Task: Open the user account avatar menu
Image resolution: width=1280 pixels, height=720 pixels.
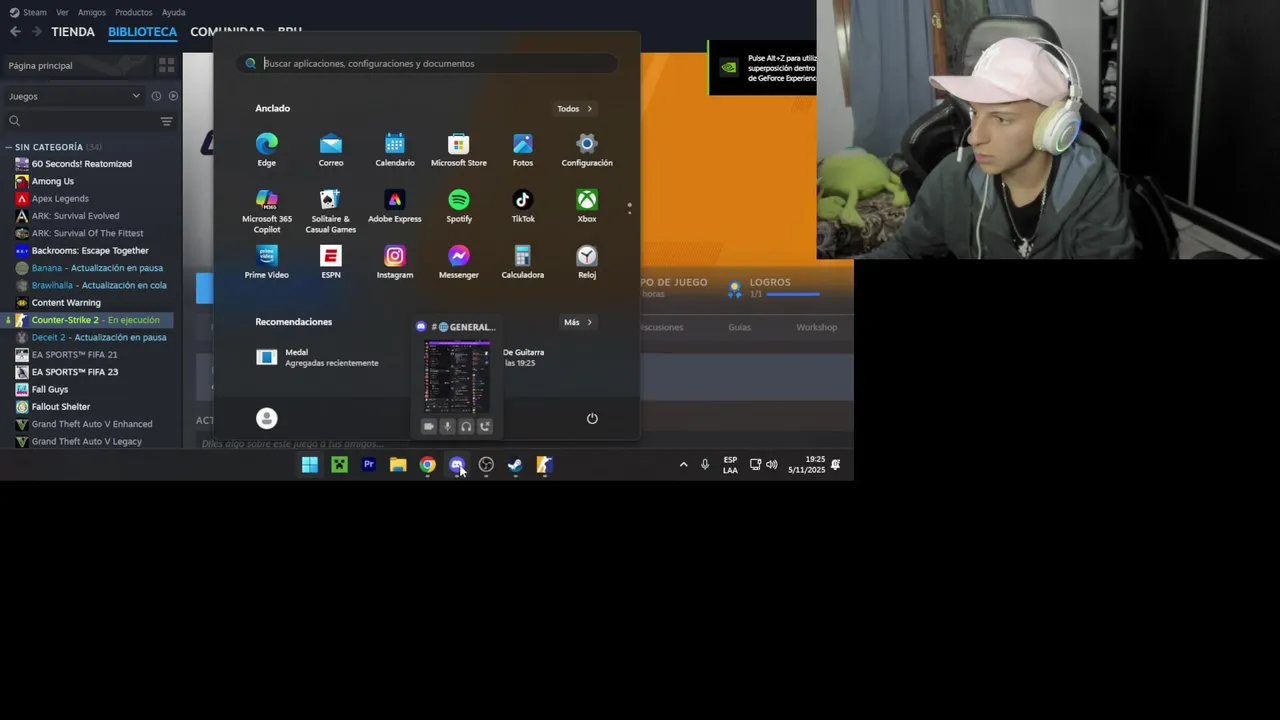Action: click(266, 419)
